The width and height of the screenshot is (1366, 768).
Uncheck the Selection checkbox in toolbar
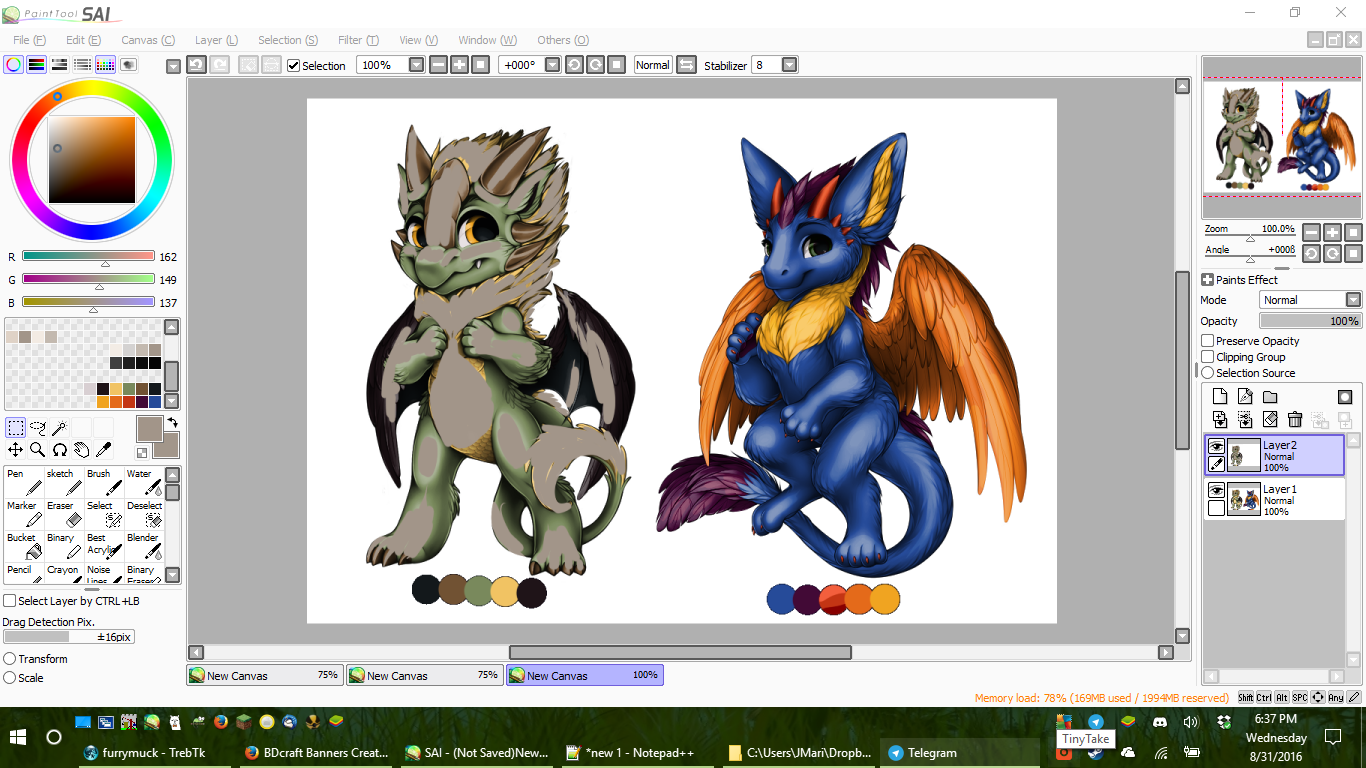293,66
